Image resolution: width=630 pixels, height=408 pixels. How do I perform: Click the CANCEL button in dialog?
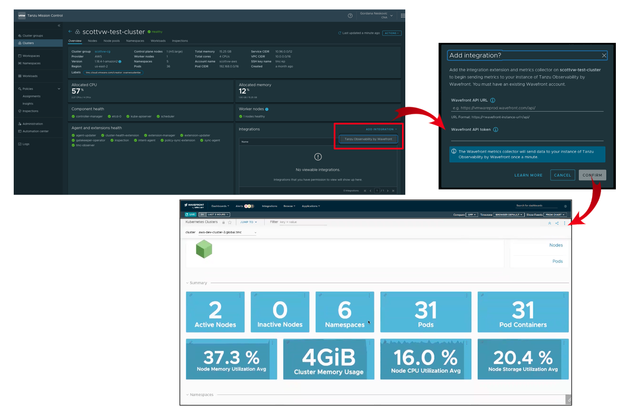[563, 175]
